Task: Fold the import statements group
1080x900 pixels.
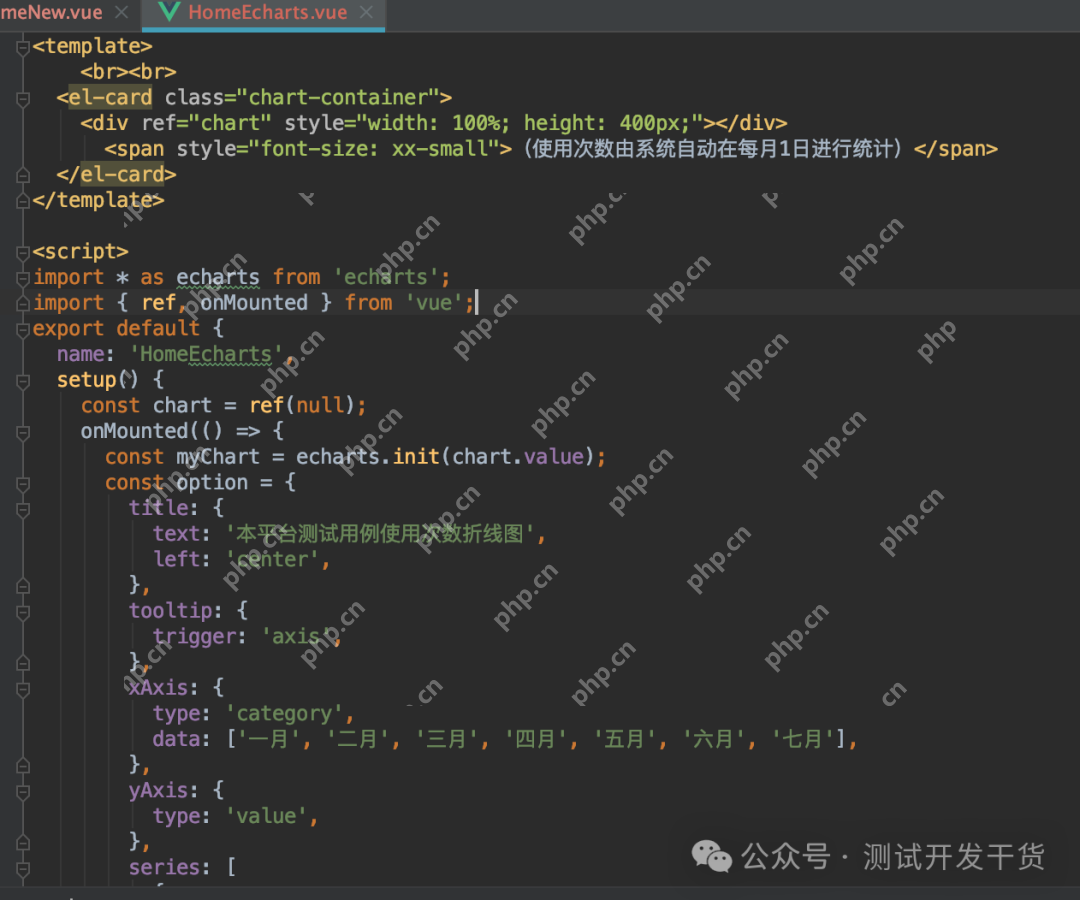Action: 23,278
